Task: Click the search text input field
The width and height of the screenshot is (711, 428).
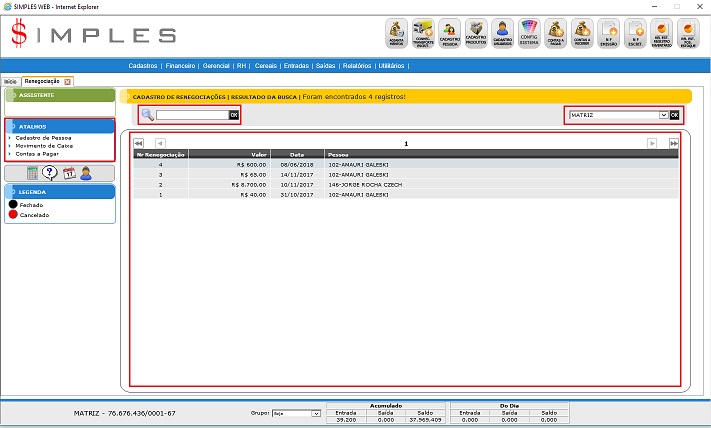Action: (x=192, y=115)
